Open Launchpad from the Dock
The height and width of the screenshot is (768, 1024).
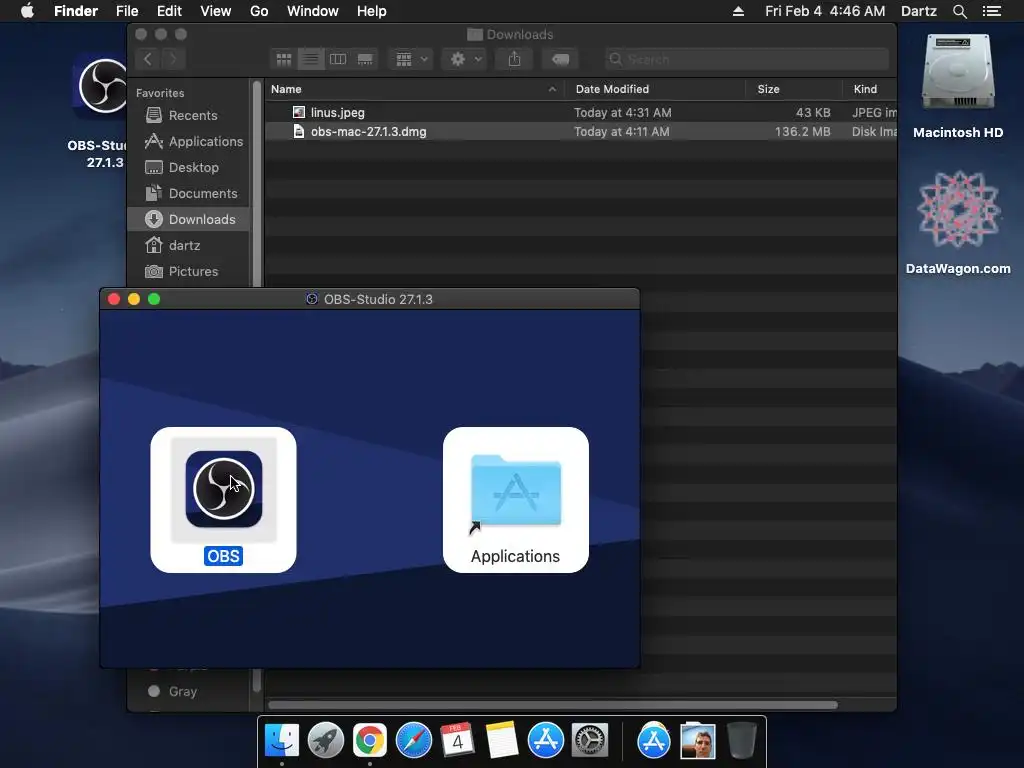[326, 741]
